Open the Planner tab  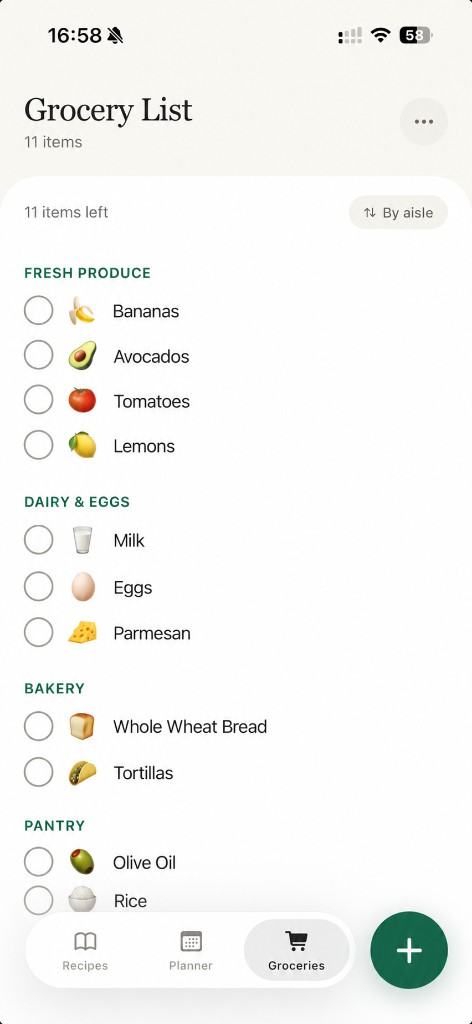tap(191, 950)
